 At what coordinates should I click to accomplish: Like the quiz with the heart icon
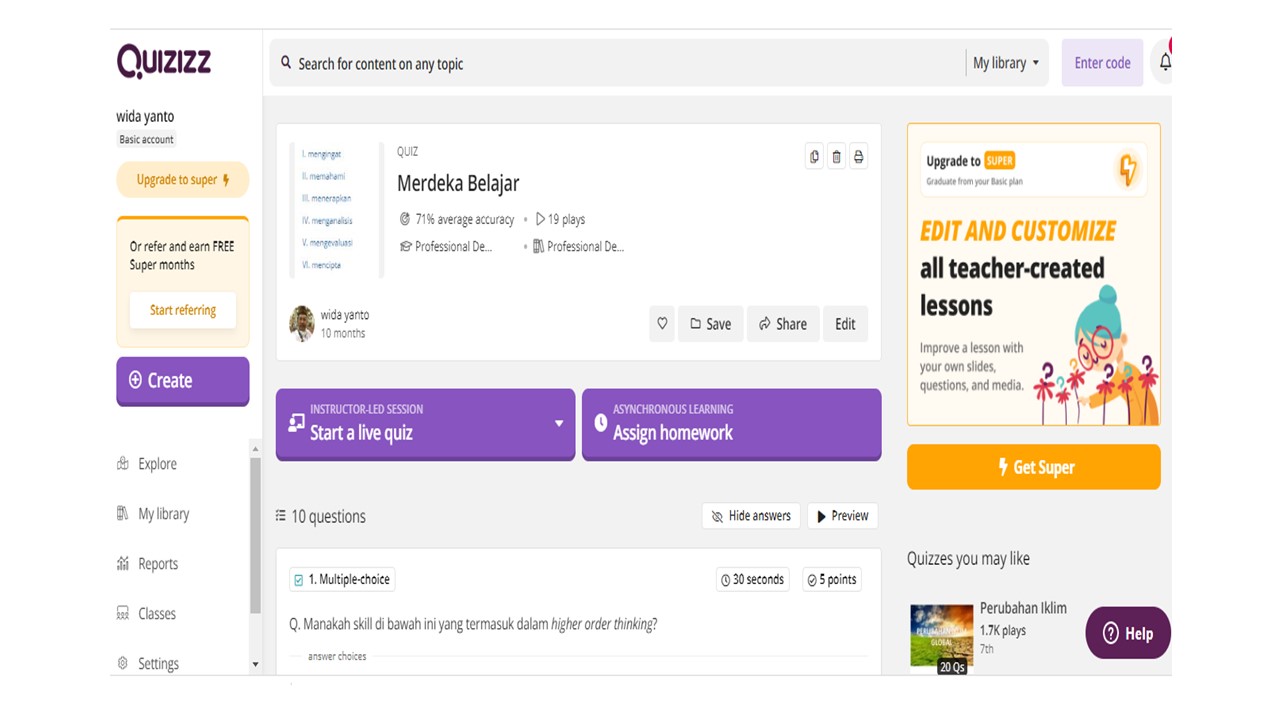662,324
